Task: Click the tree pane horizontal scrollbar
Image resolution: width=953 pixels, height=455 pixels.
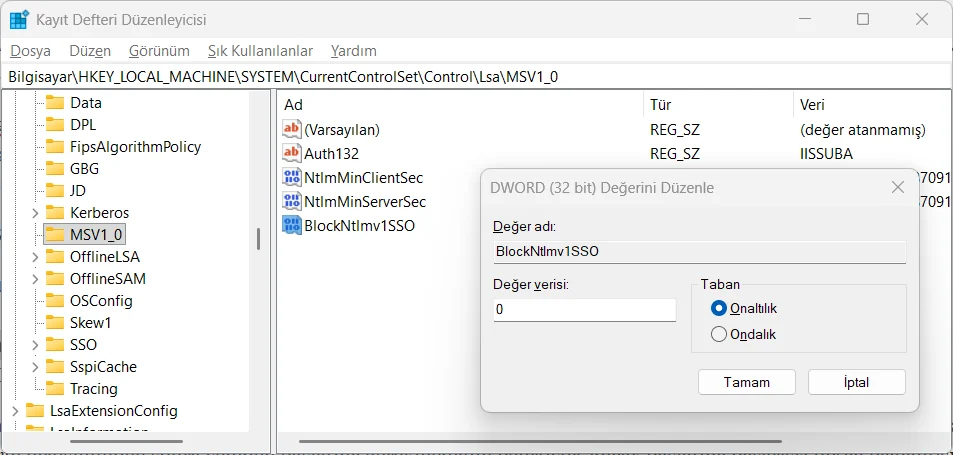Action: (x=128, y=441)
